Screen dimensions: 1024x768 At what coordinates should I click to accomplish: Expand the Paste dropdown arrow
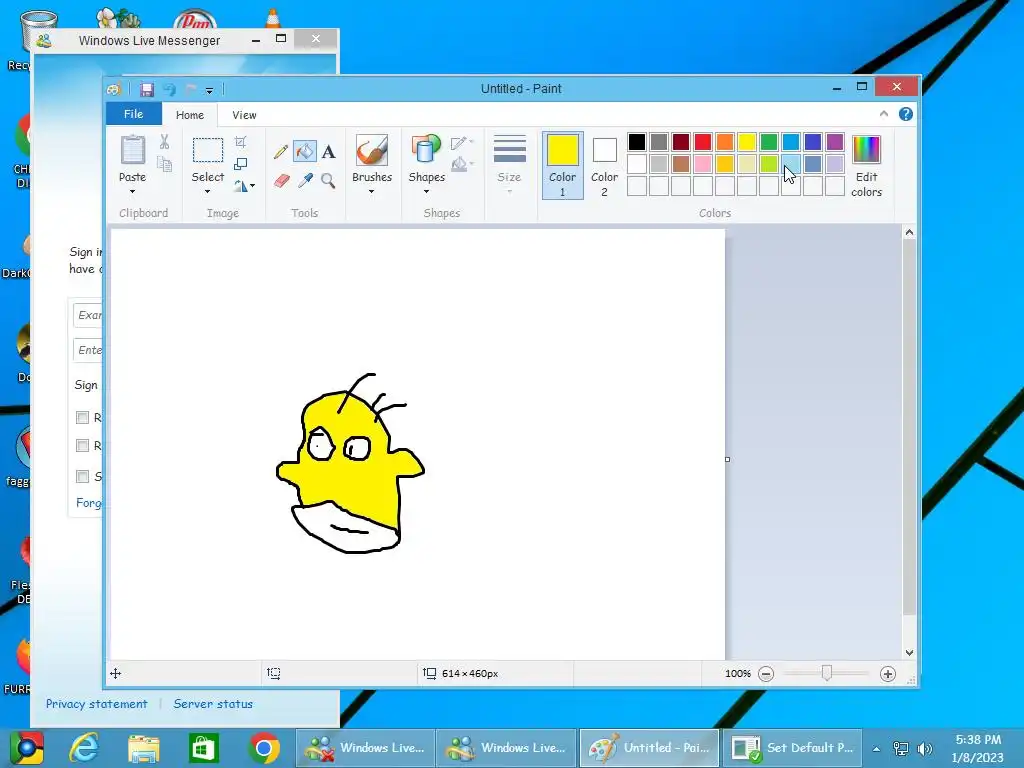point(133,191)
